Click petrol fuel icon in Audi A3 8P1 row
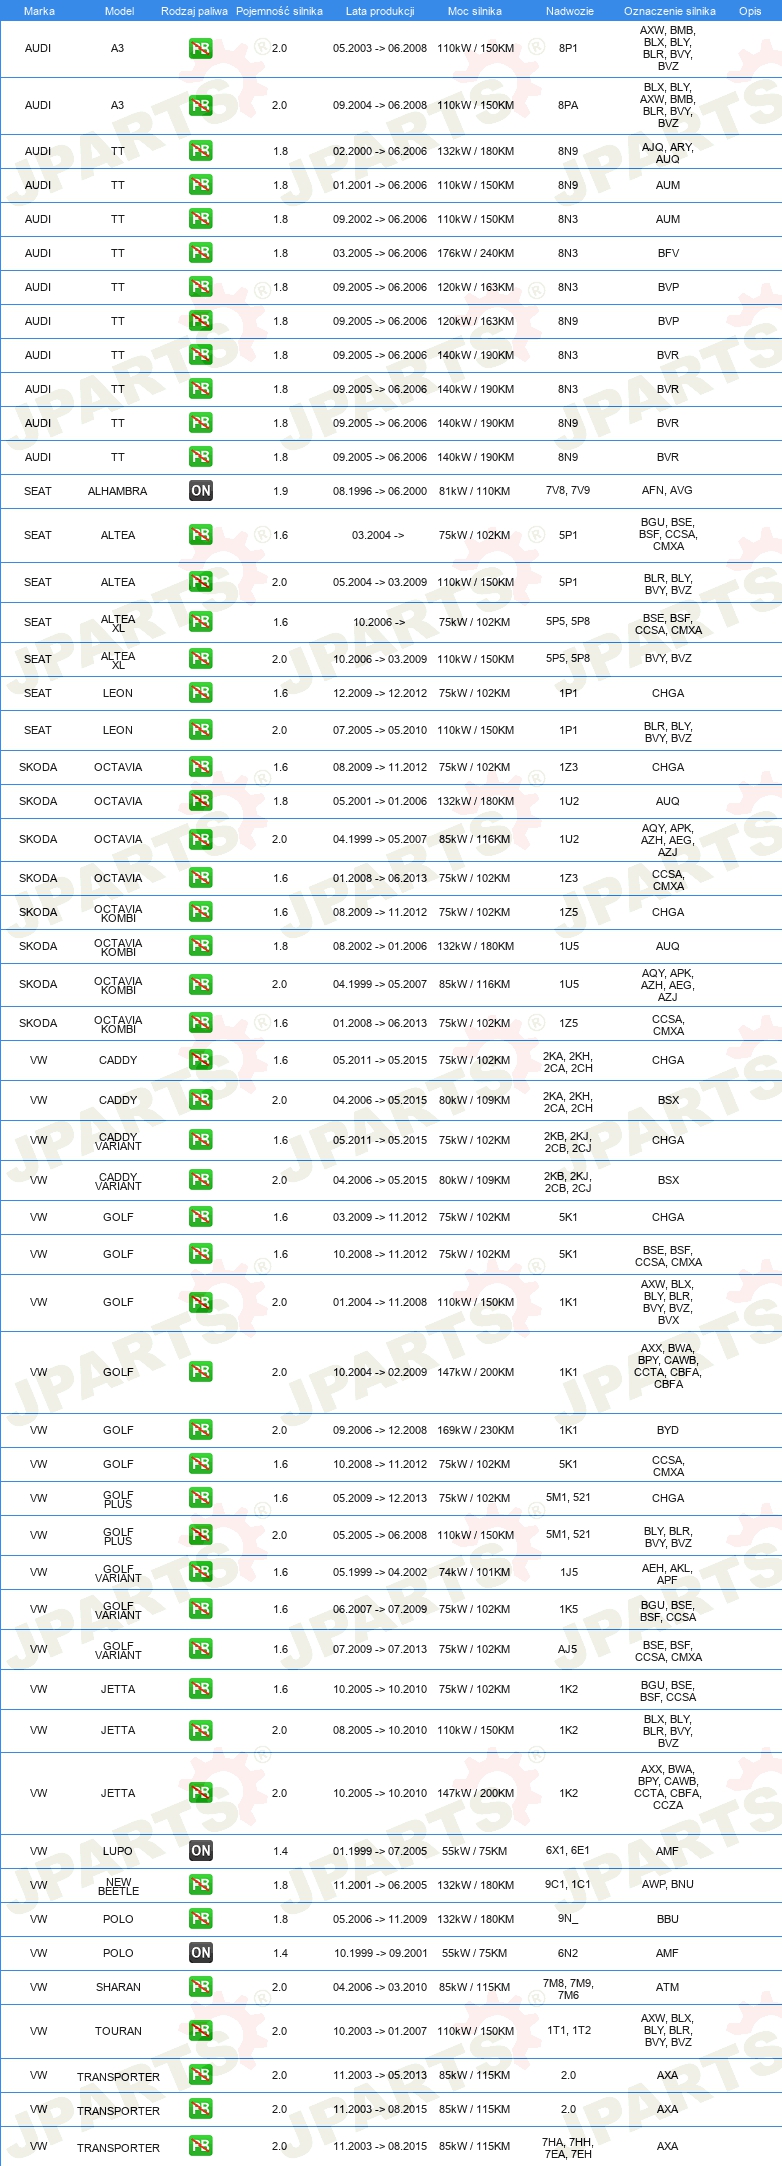Screen dimensions: 782x2166 point(200,48)
